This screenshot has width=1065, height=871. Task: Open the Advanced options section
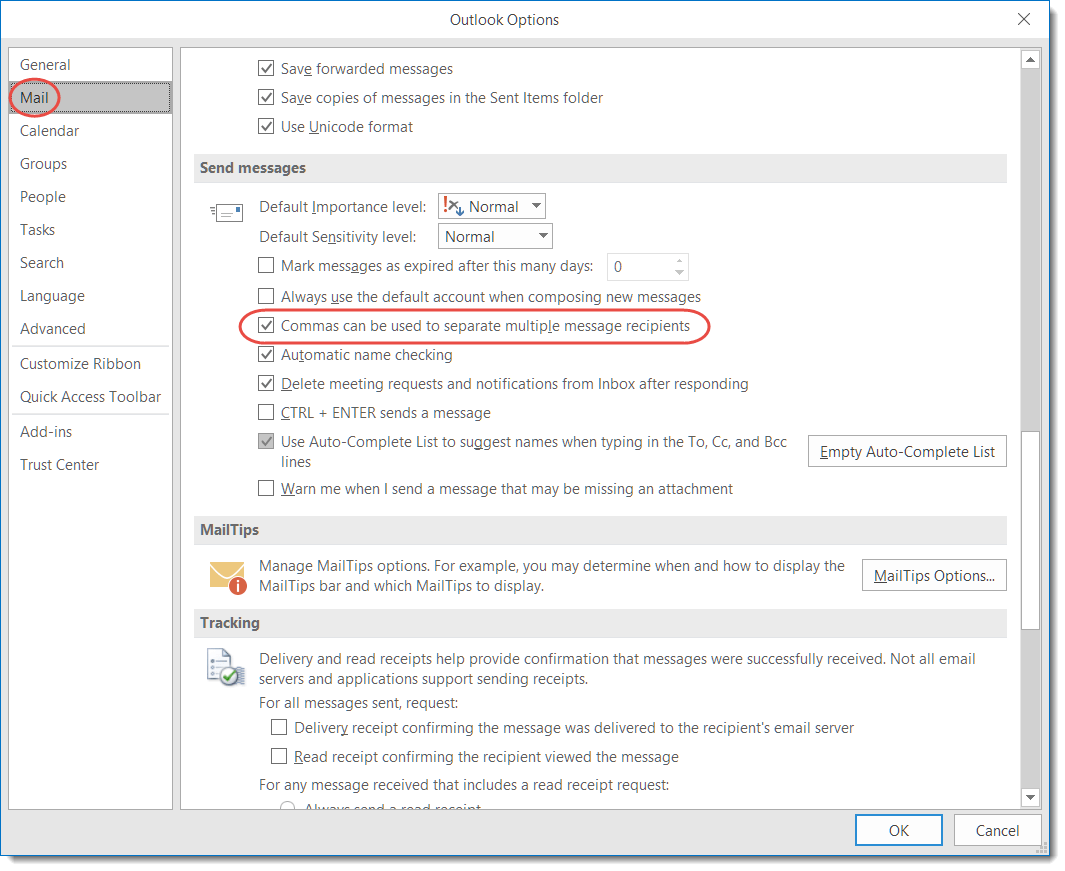pos(52,328)
